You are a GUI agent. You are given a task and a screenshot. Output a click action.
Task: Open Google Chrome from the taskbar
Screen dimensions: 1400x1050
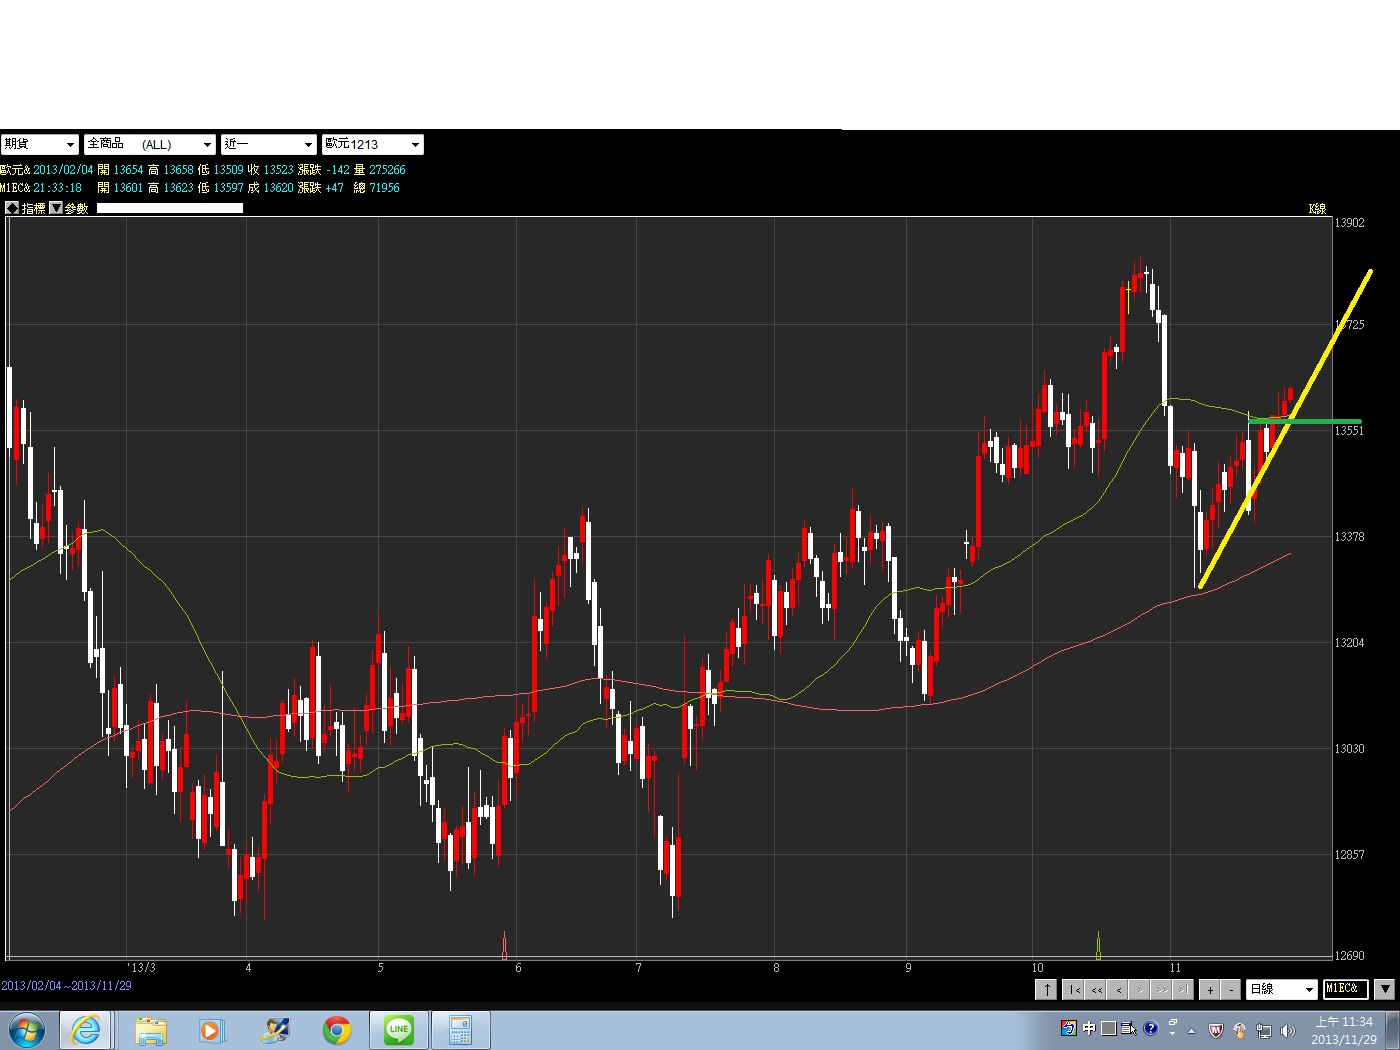337,1030
